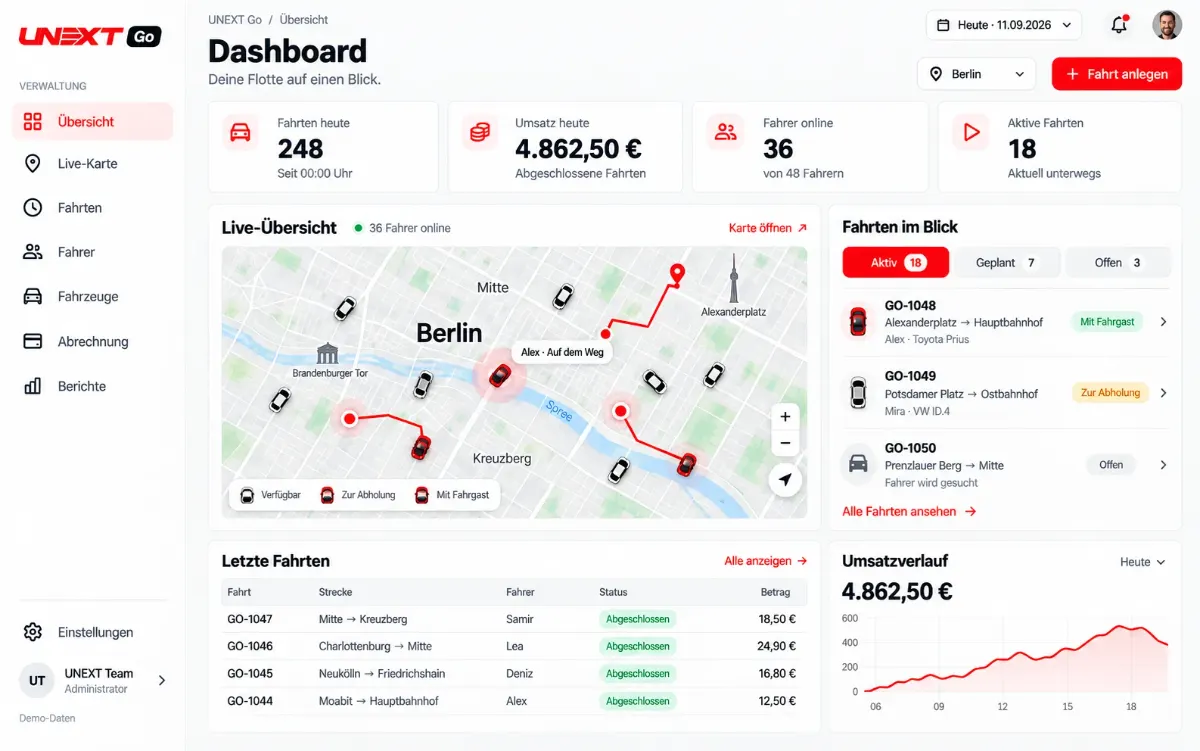Screen dimensions: 1200x751
Task: Click the car icon on Fahrten heute card
Action: [x=240, y=132]
